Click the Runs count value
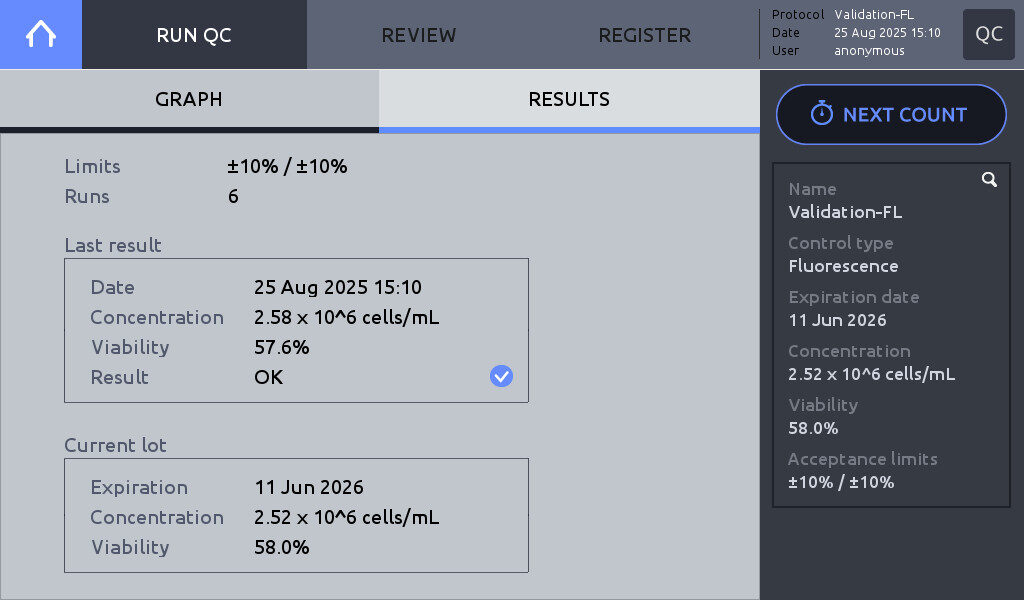This screenshot has height=600, width=1024. point(233,196)
